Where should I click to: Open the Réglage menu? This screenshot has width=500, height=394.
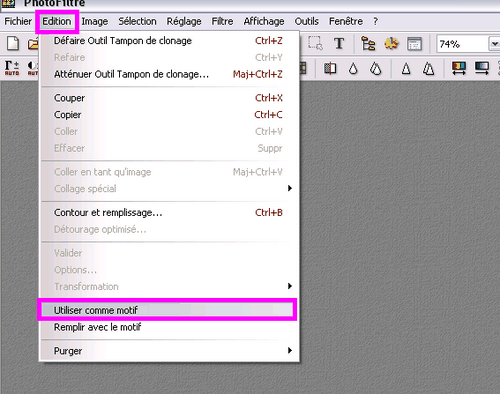(x=184, y=21)
